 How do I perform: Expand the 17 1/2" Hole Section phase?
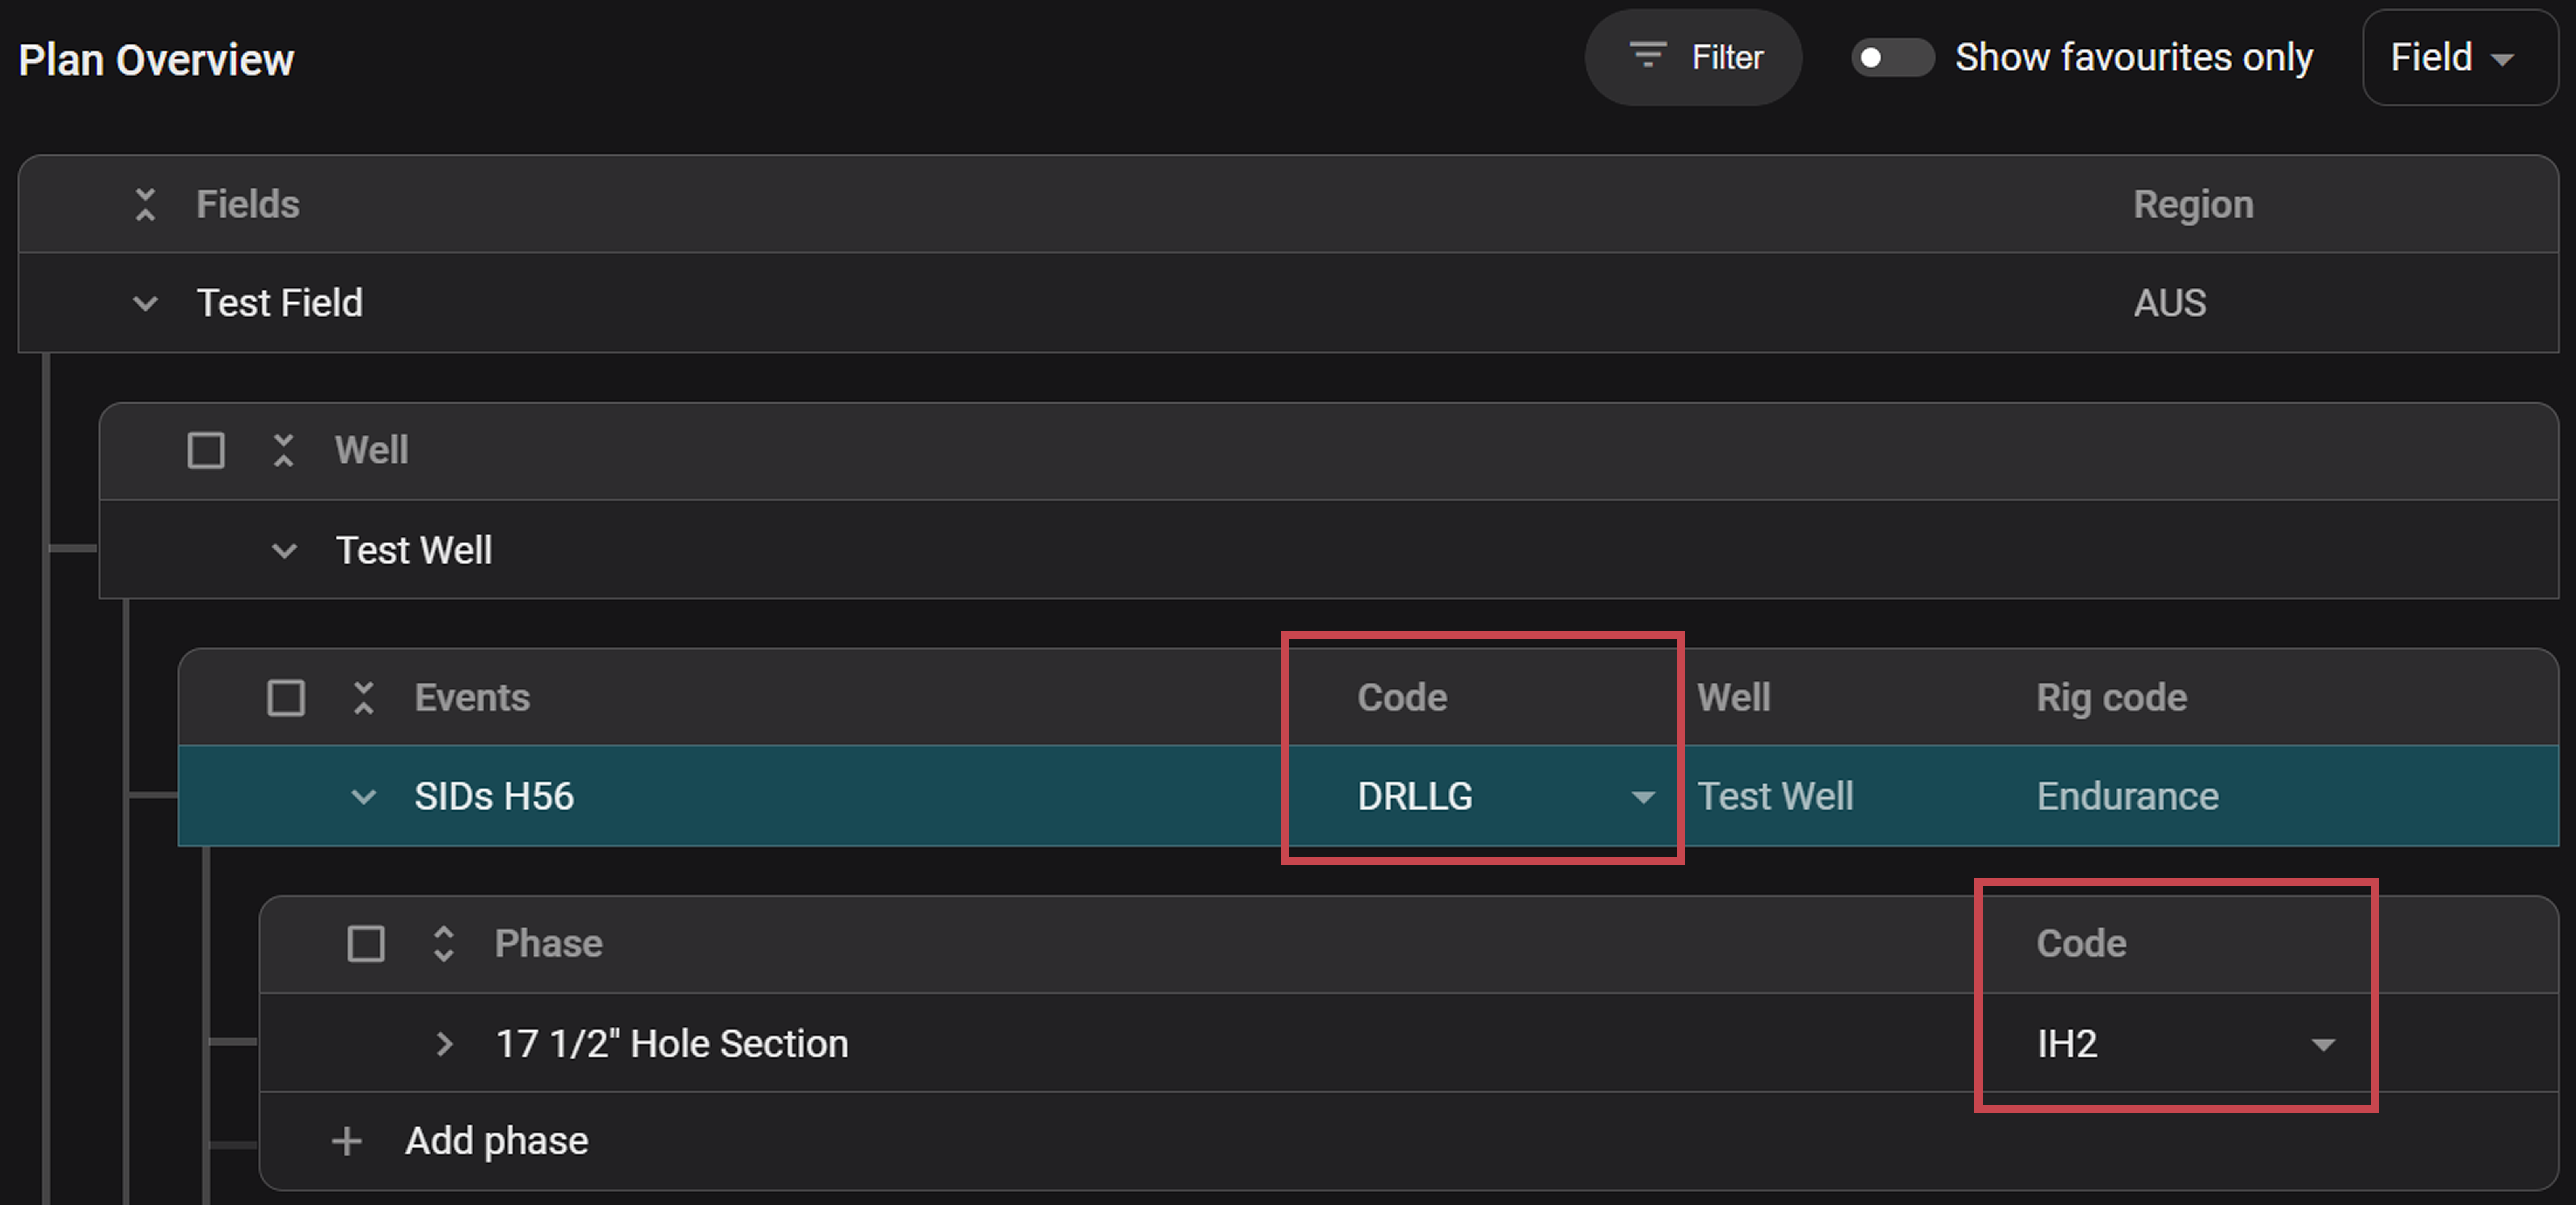pos(444,1044)
